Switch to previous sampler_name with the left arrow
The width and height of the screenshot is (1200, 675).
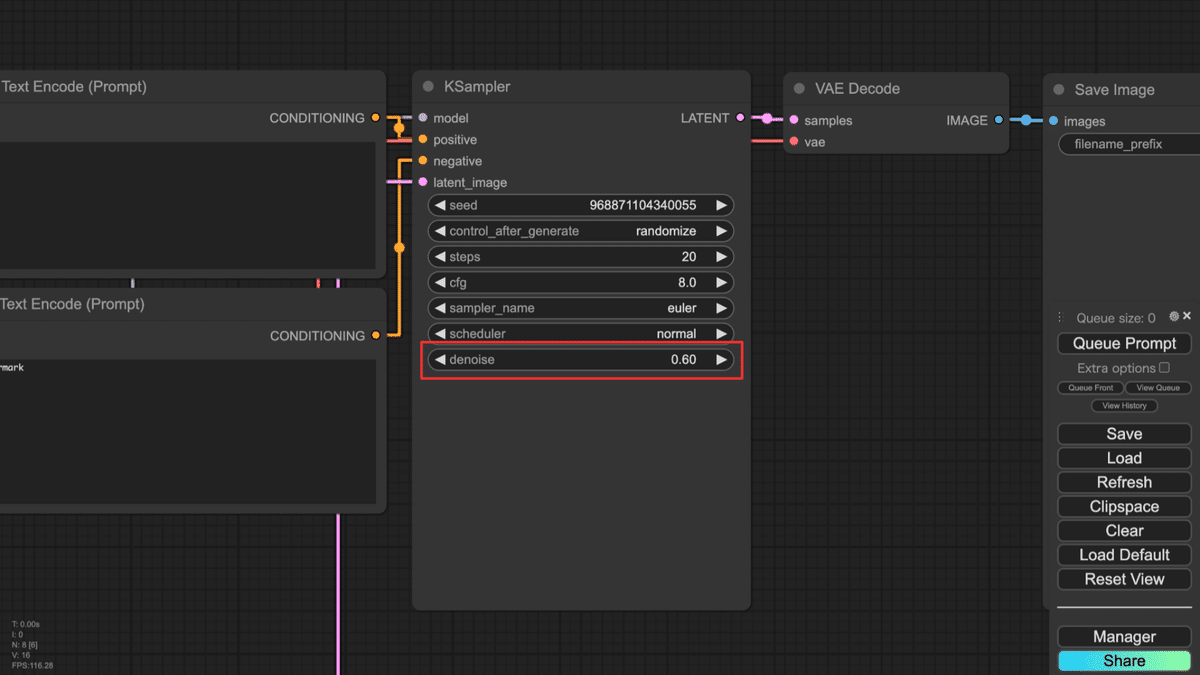439,308
